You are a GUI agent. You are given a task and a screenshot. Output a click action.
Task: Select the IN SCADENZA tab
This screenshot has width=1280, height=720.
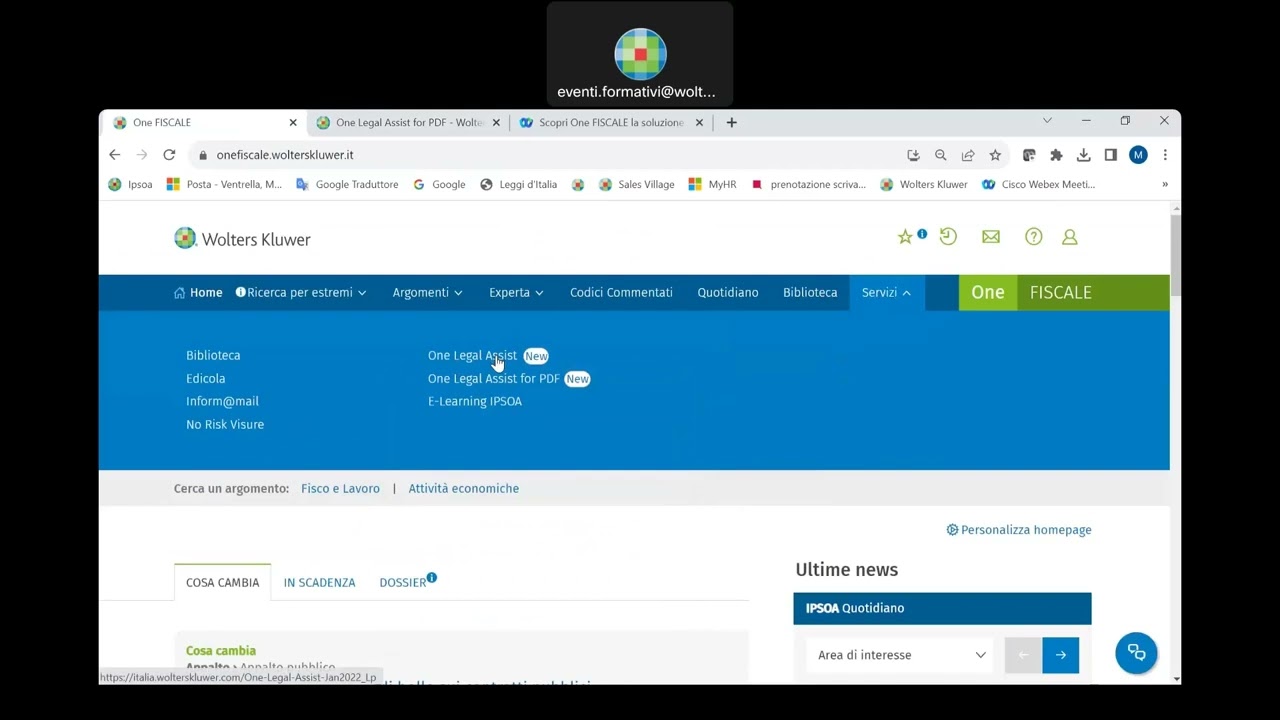click(319, 582)
